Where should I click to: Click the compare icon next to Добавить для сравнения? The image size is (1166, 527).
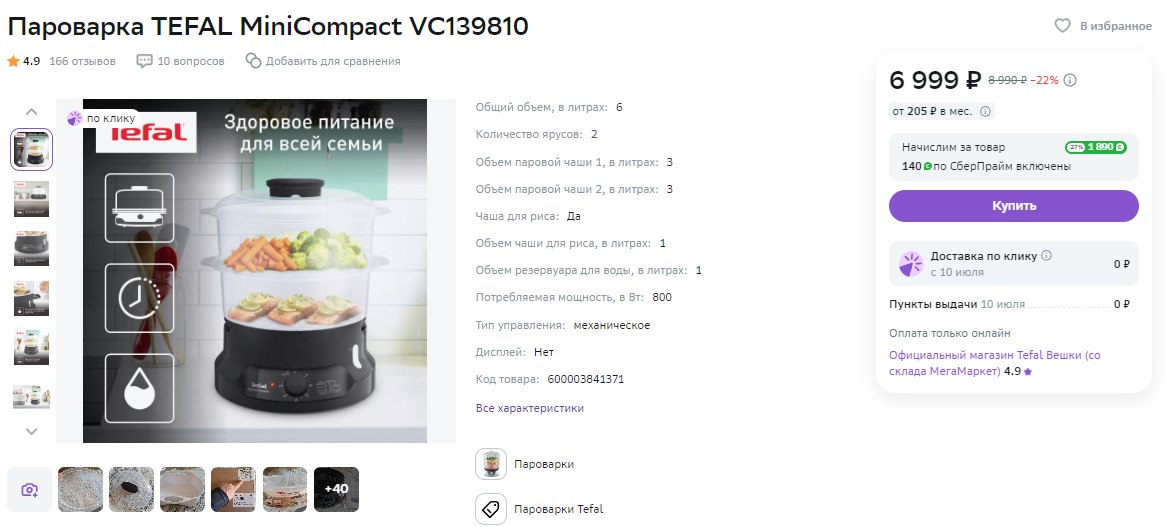click(254, 61)
